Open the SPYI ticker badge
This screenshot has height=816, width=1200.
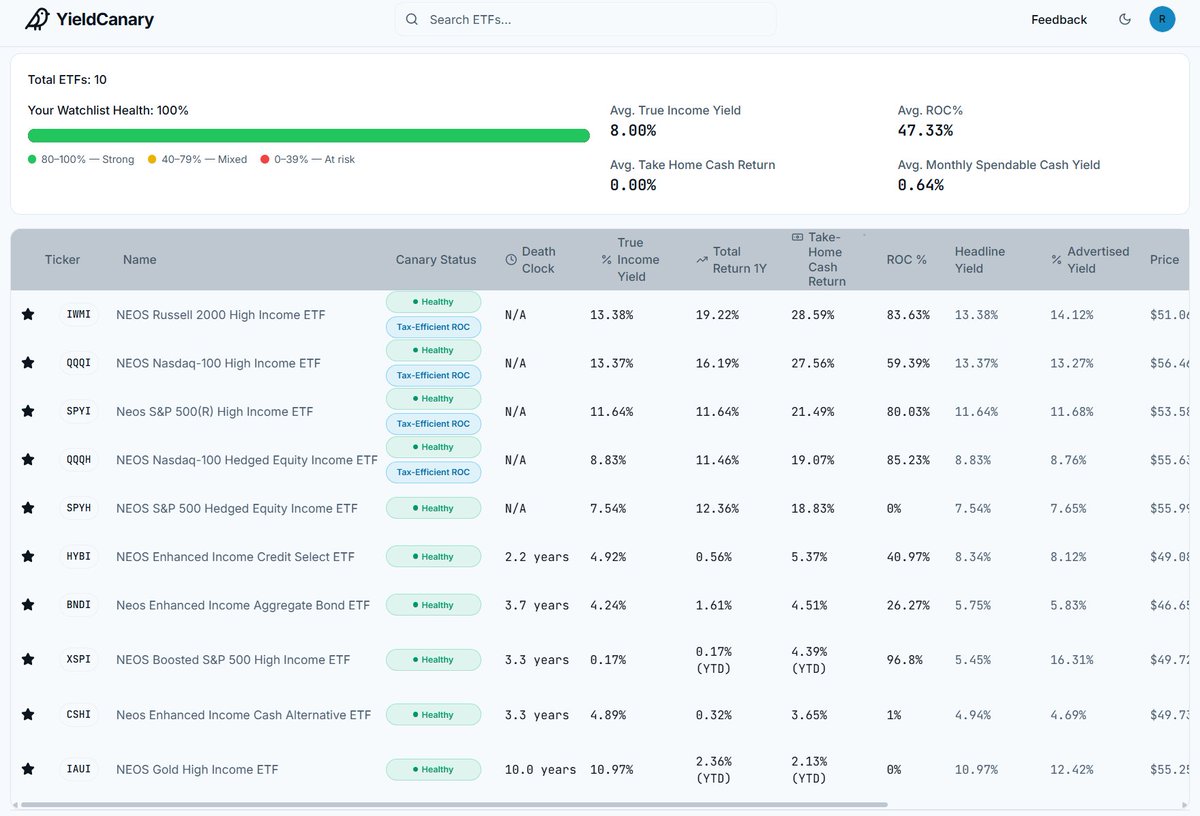click(x=78, y=411)
